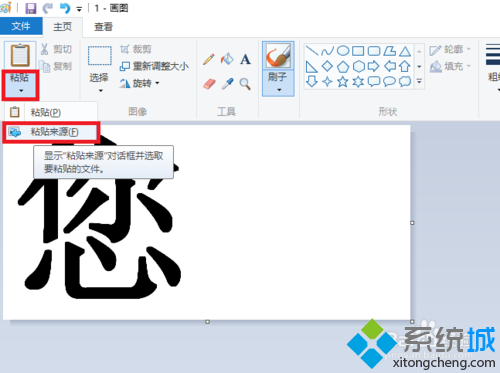Screen dimensions: 500x373
Task: Select the Color picker eyedropper tool
Action: [x=227, y=84]
